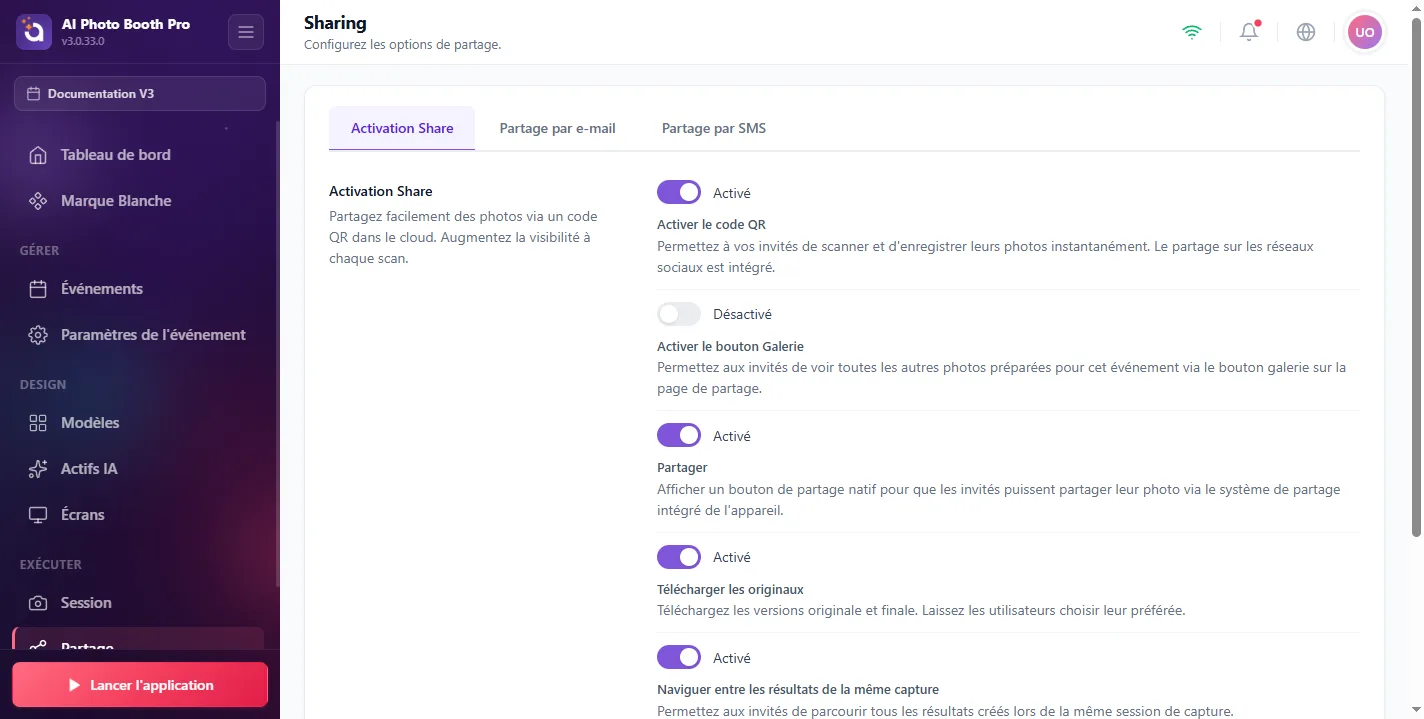Click Configurez les options de partage subtitle

pyautogui.click(x=402, y=45)
